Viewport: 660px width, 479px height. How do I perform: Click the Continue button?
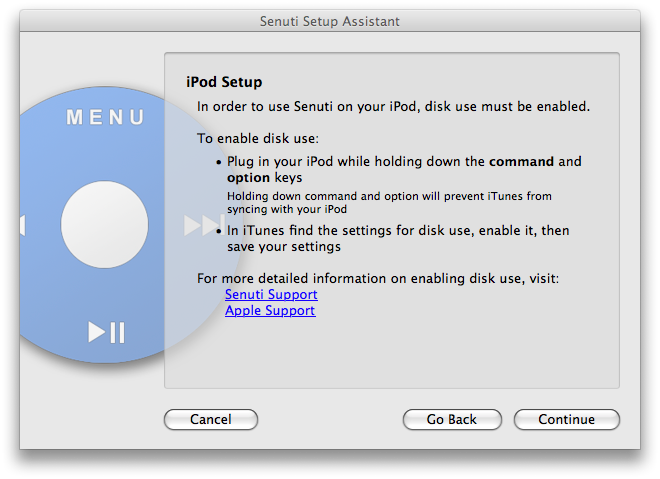(x=567, y=419)
